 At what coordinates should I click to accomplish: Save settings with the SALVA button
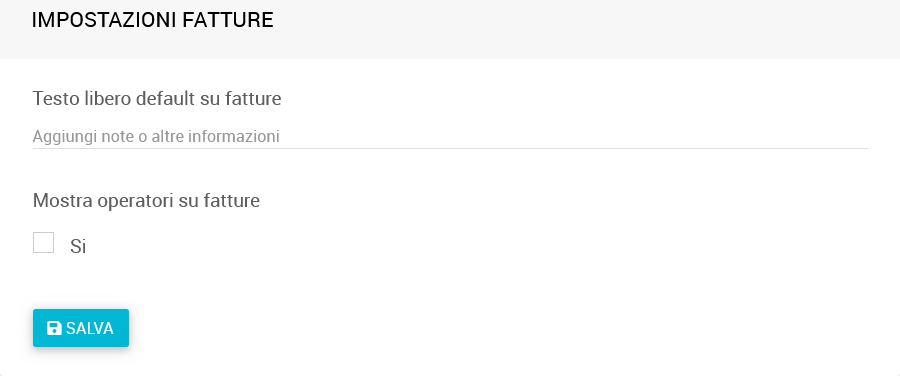tap(81, 328)
